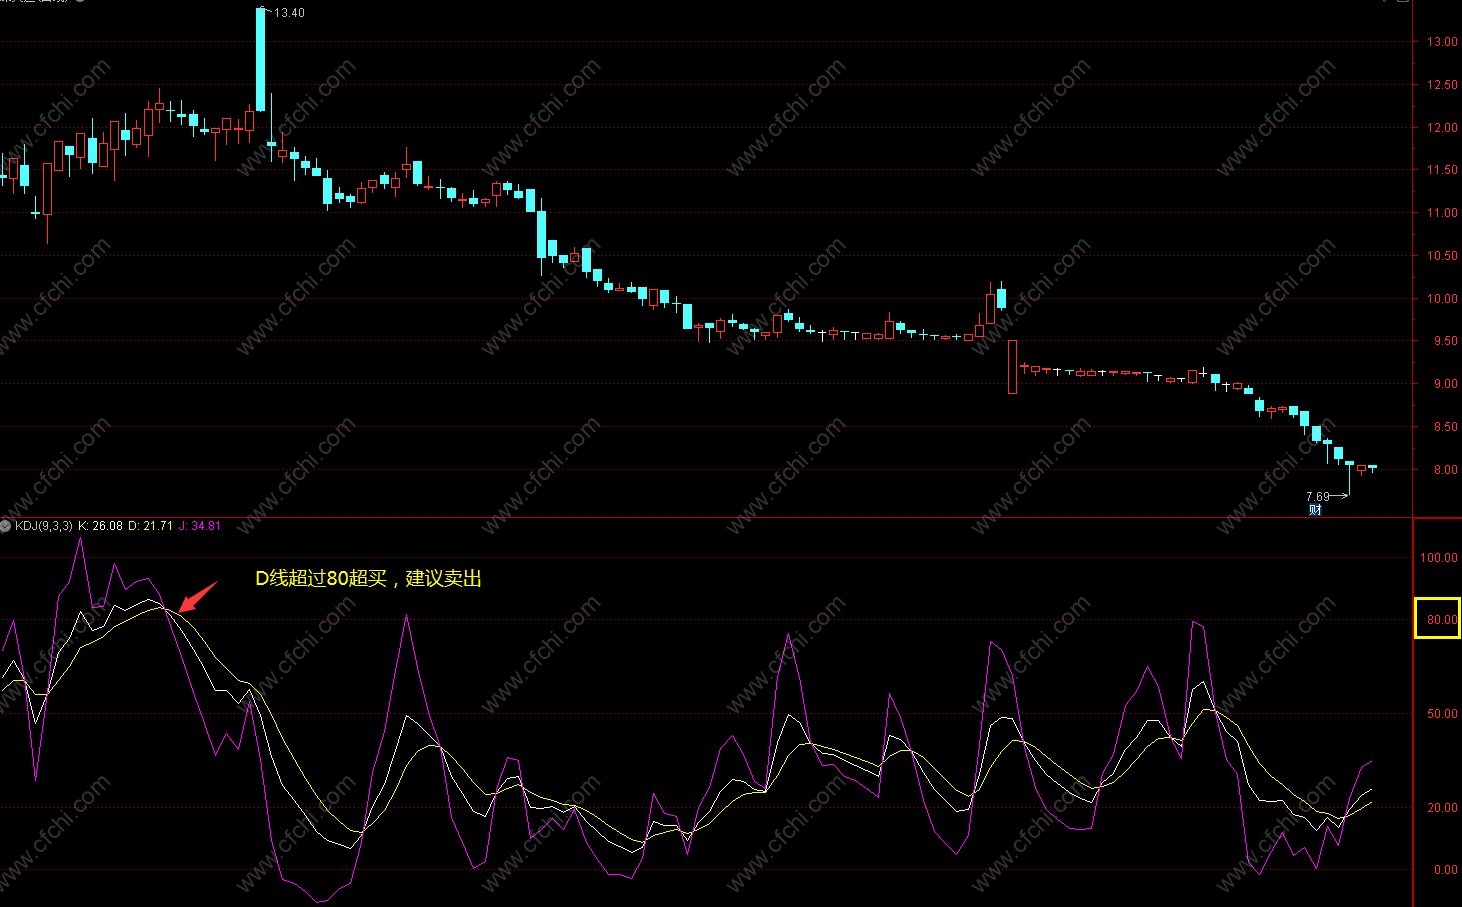Select the magenta J: 34.81 value
Image resolution: width=1462 pixels, height=907 pixels.
[200, 526]
